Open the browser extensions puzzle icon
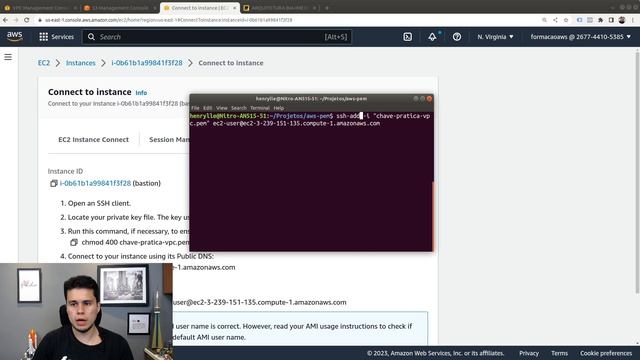 pyautogui.click(x=600, y=20)
